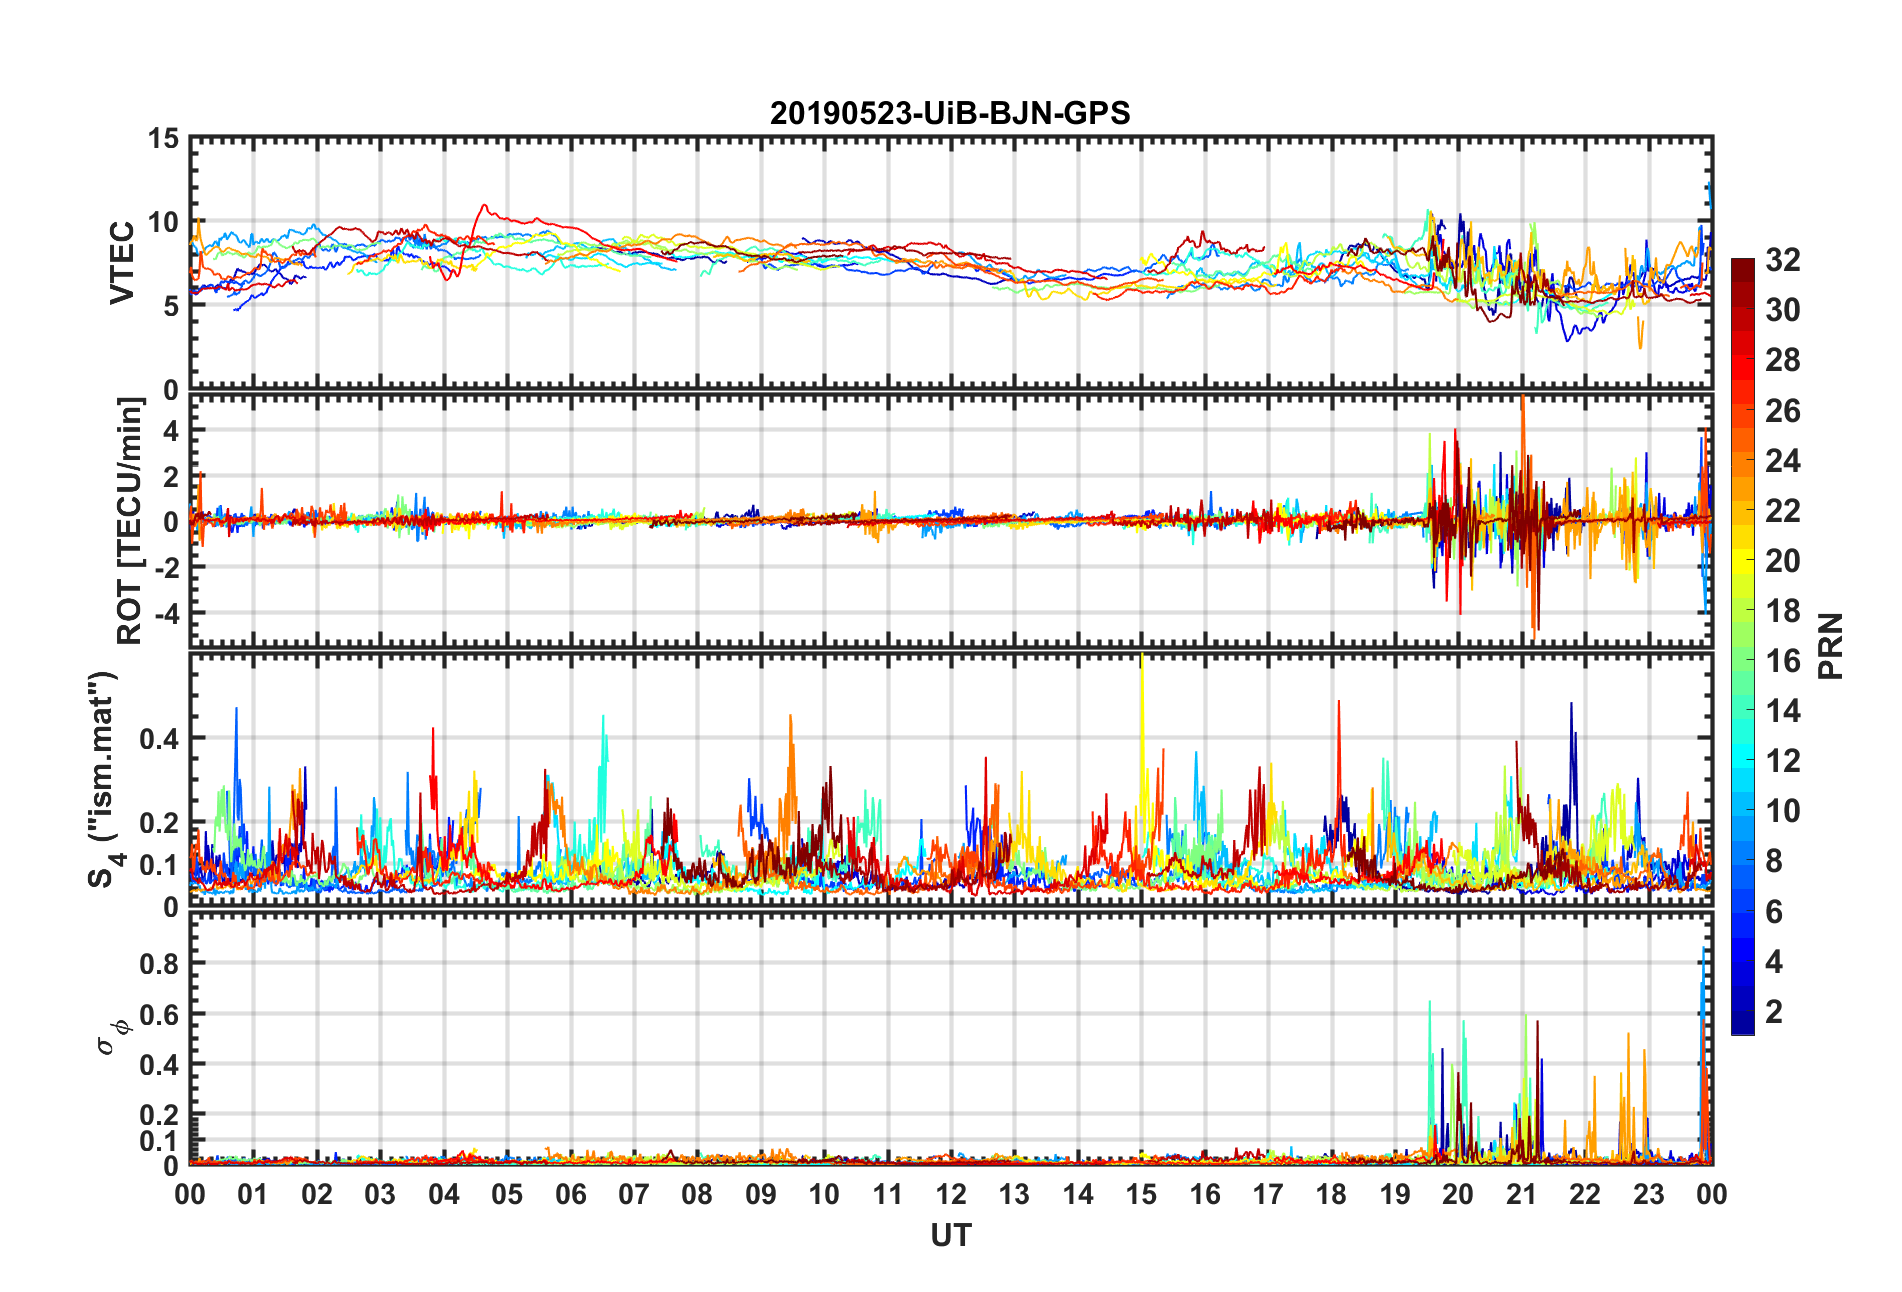Click the VTEC axis tick value 15

(164, 139)
